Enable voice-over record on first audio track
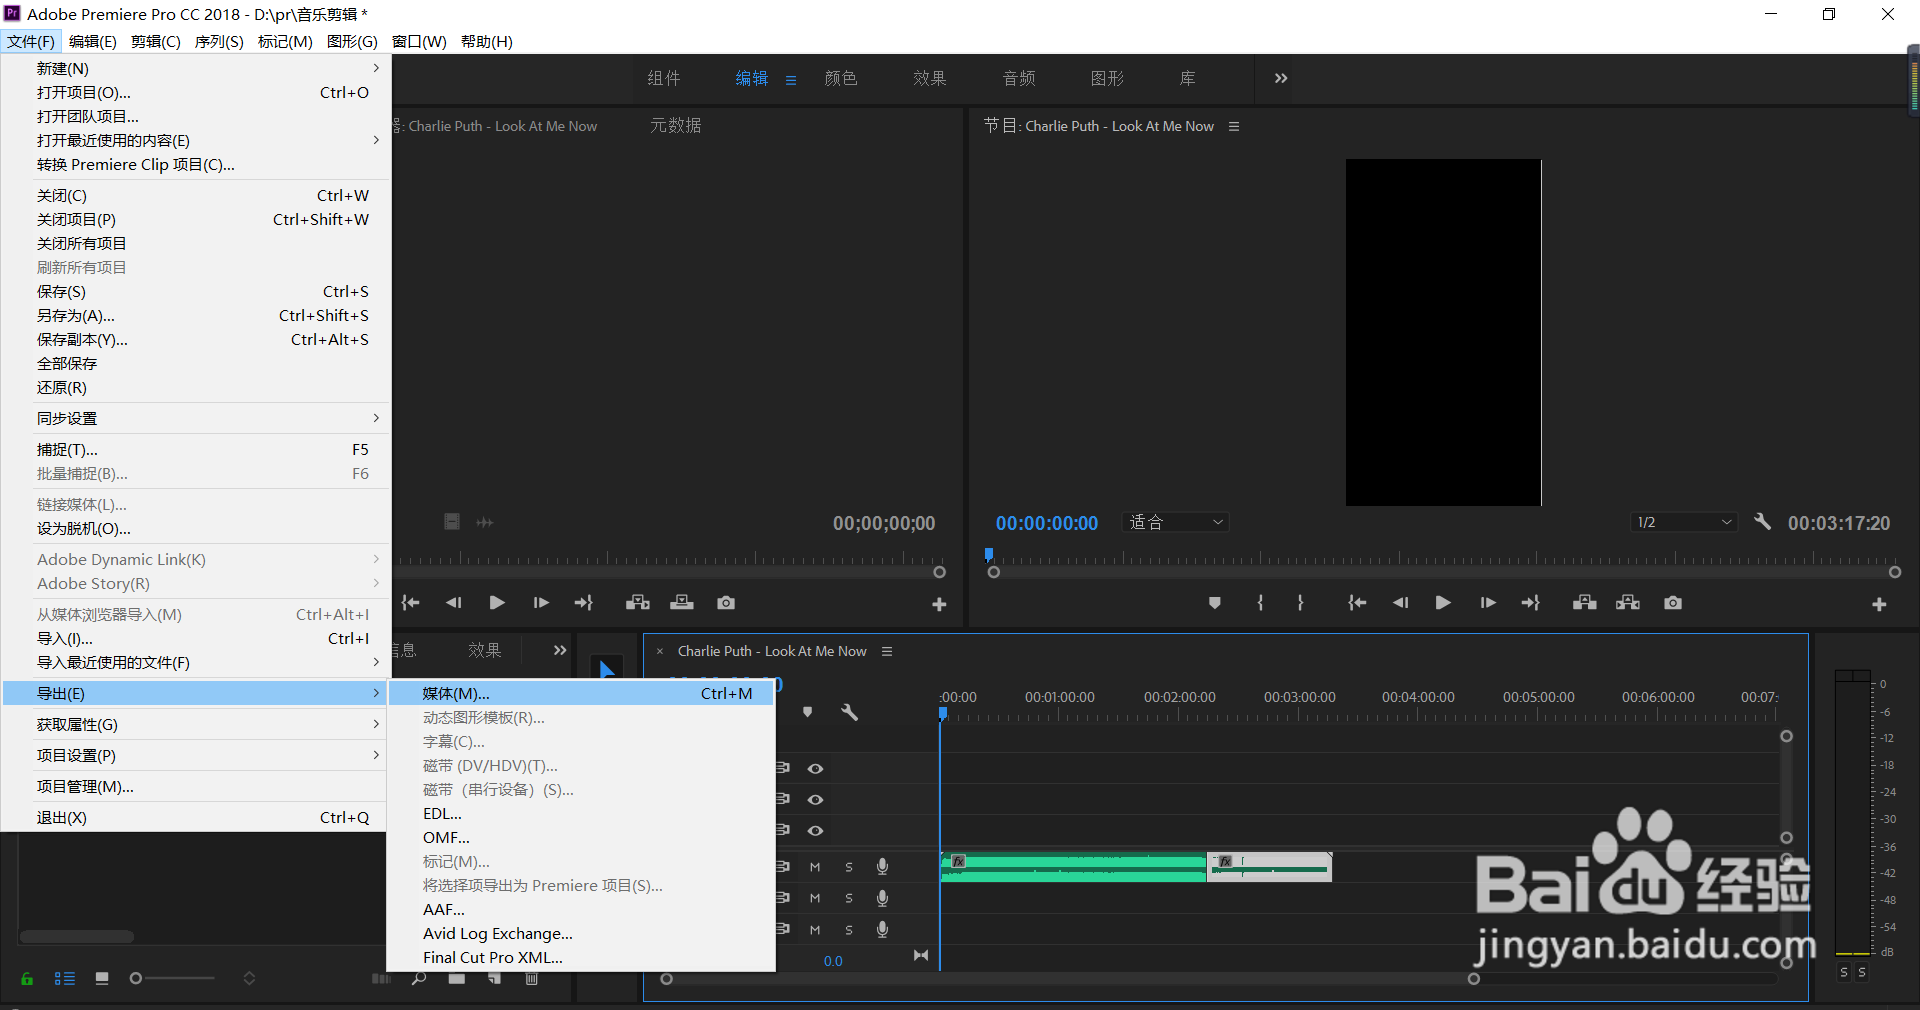This screenshot has height=1010, width=1920. 882,867
